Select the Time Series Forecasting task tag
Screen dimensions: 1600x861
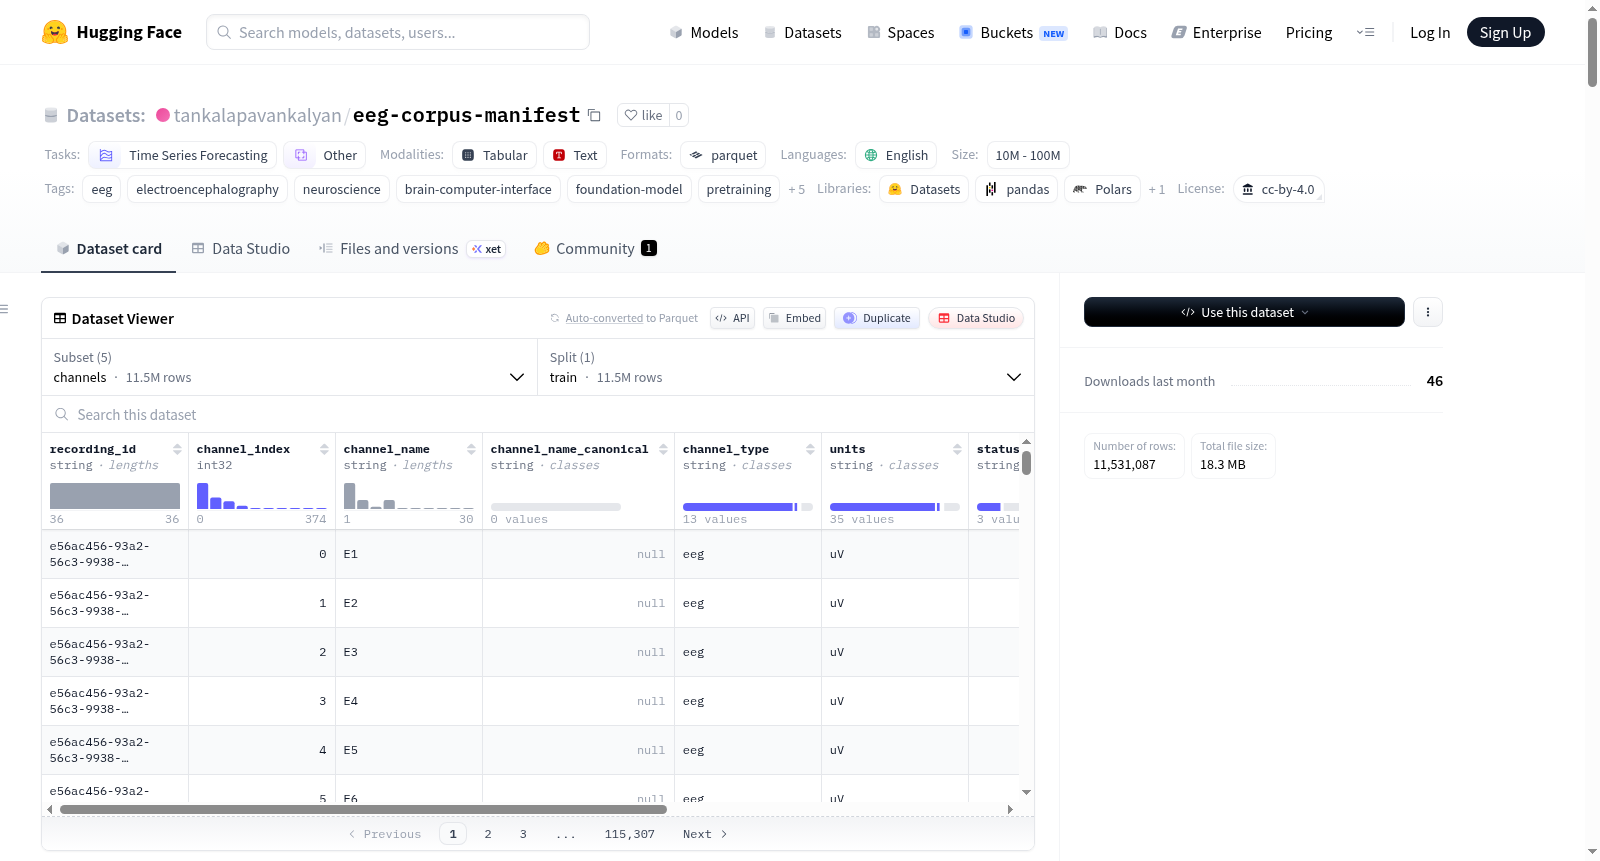pos(183,155)
